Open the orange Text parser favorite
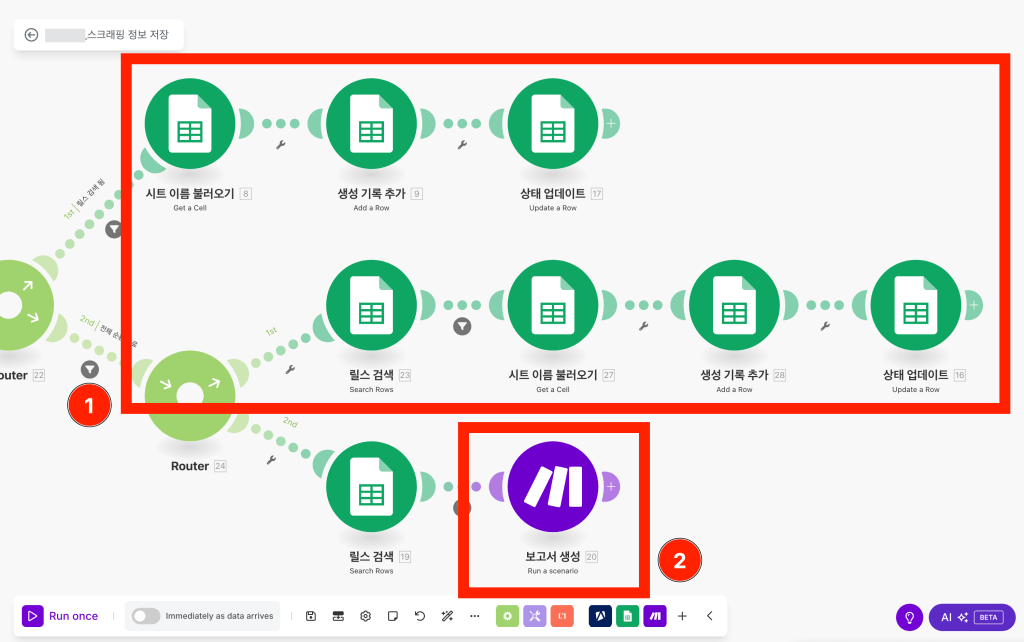This screenshot has height=642, width=1024. [562, 616]
